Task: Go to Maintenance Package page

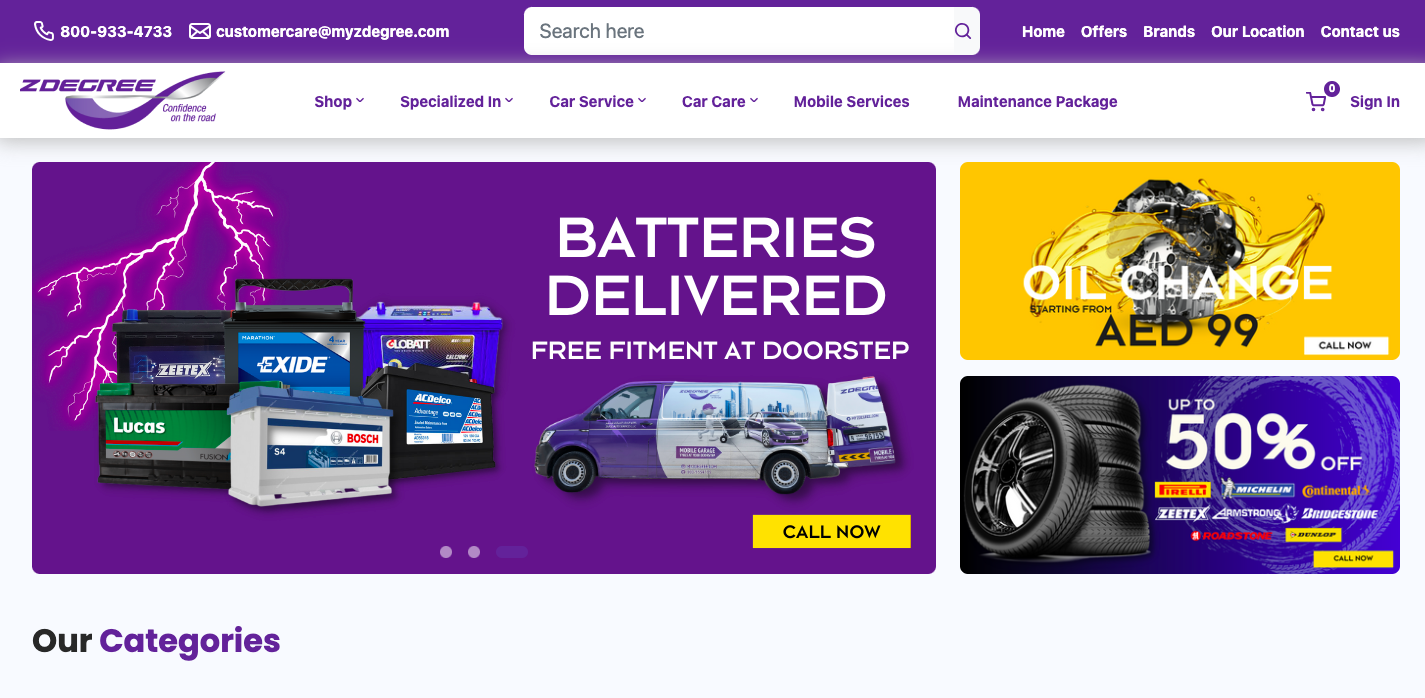Action: tap(1037, 101)
